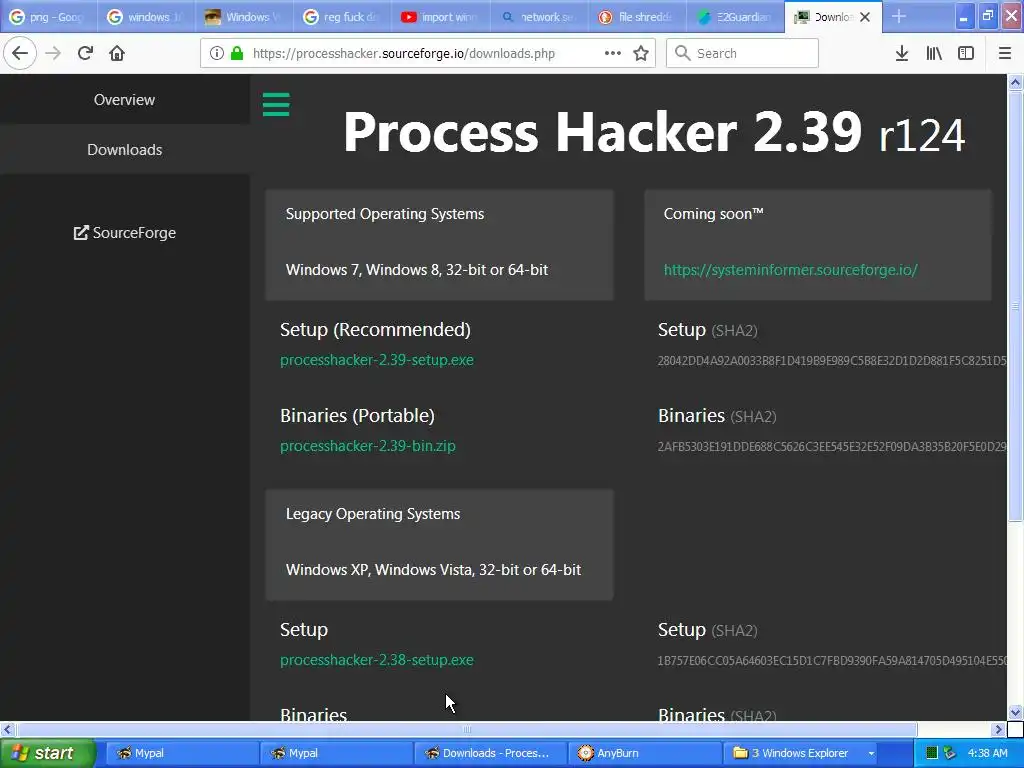Switch to the 'windows' Google tab

[x=146, y=17]
